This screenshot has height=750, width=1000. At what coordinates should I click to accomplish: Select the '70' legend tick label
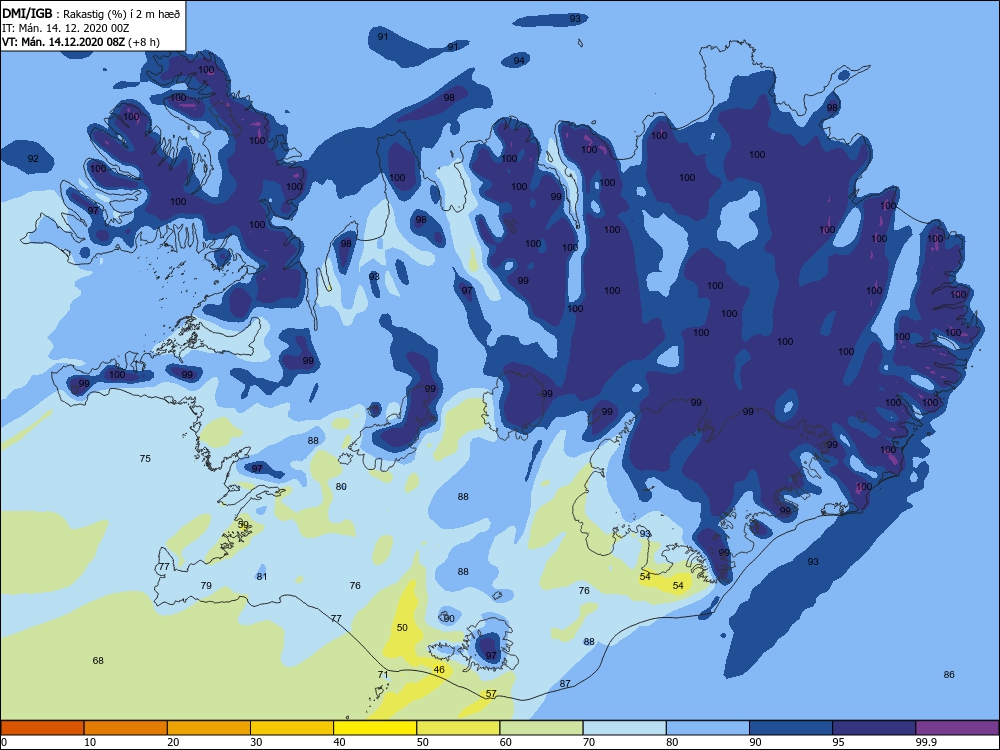(589, 742)
